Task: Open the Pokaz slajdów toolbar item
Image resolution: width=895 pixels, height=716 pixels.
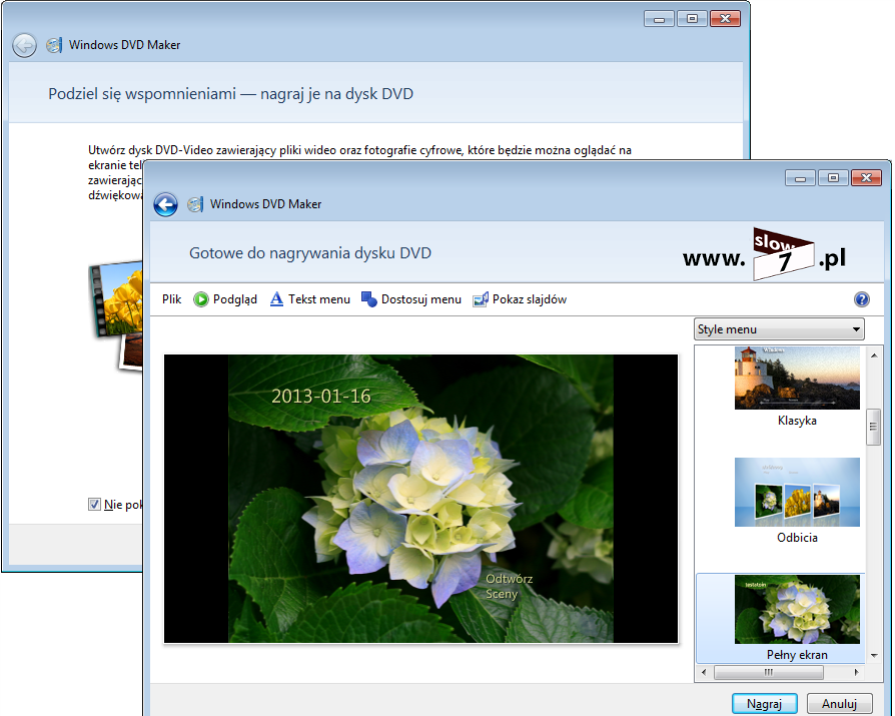Action: point(519,299)
